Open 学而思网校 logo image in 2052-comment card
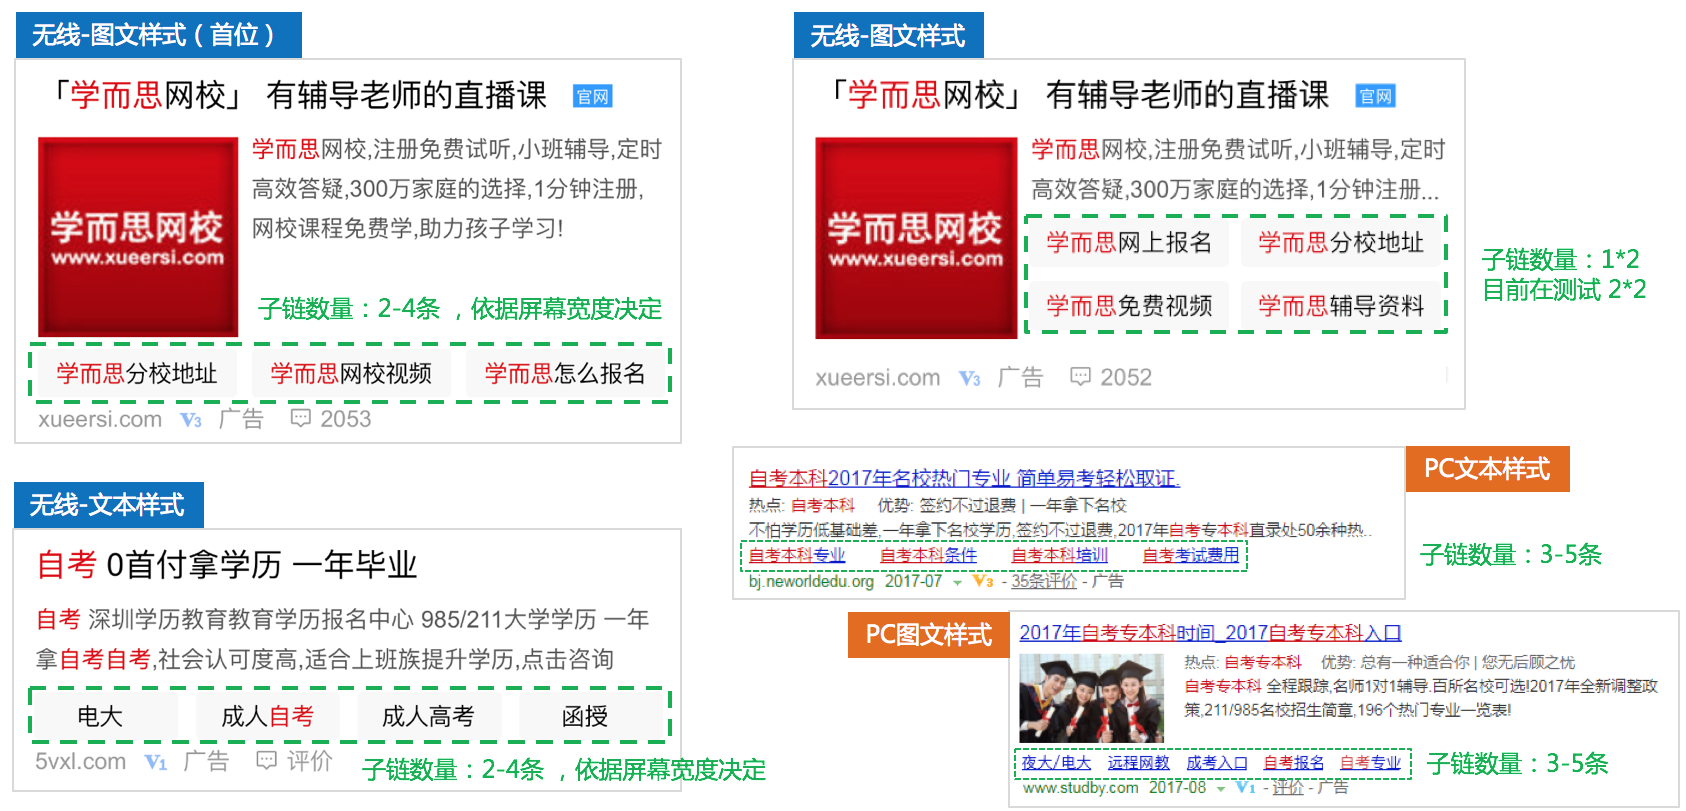The image size is (1686, 811). point(916,238)
